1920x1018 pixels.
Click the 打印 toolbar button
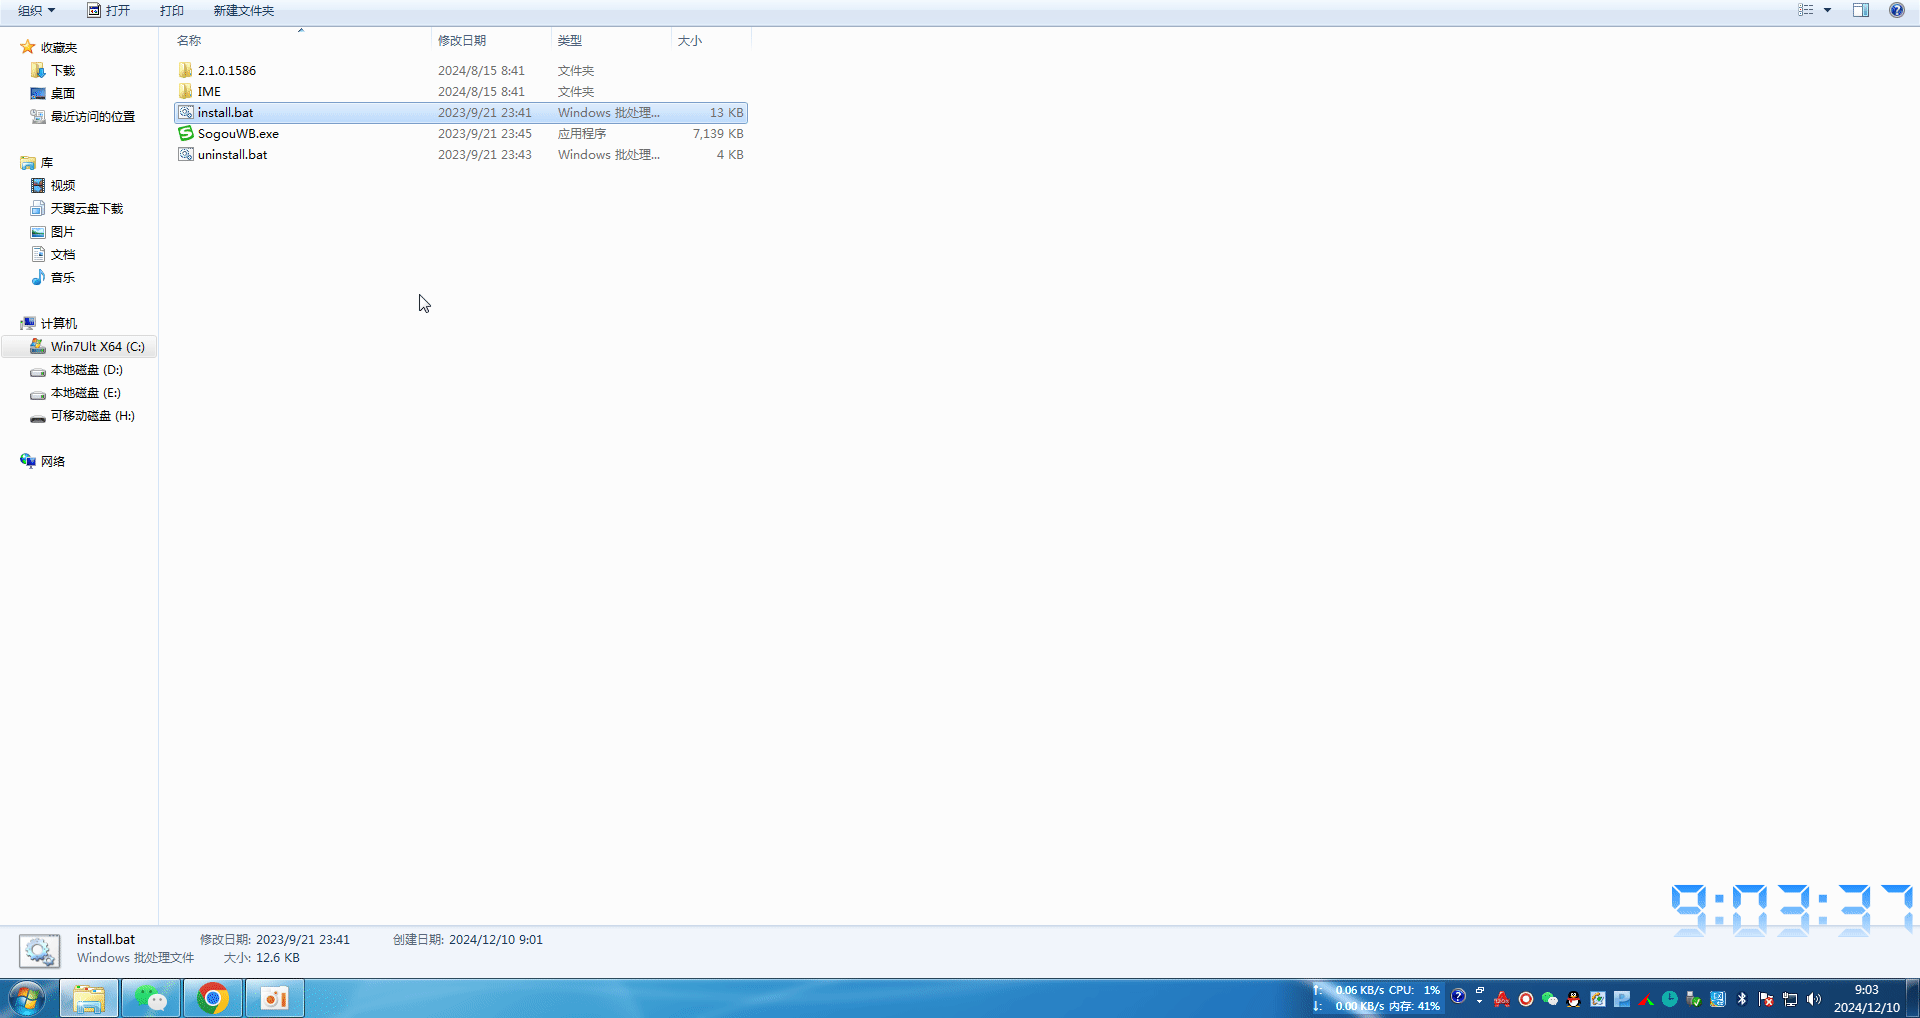coord(172,10)
